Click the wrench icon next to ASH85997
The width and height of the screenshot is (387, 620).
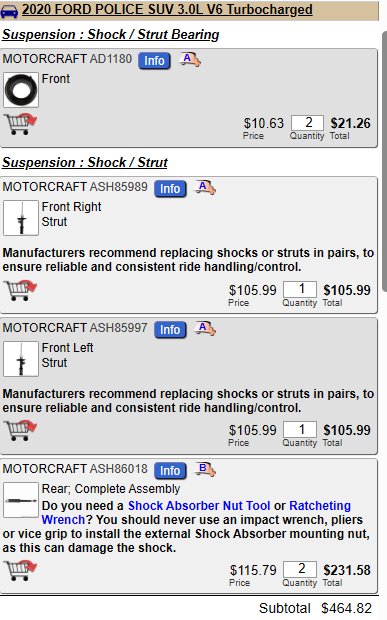[205, 329]
